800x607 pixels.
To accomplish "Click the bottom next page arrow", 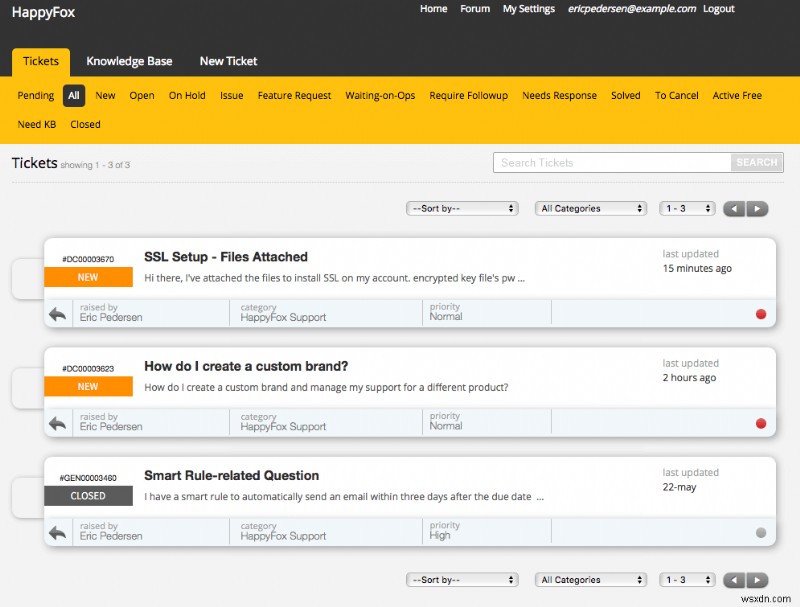I will coord(757,579).
